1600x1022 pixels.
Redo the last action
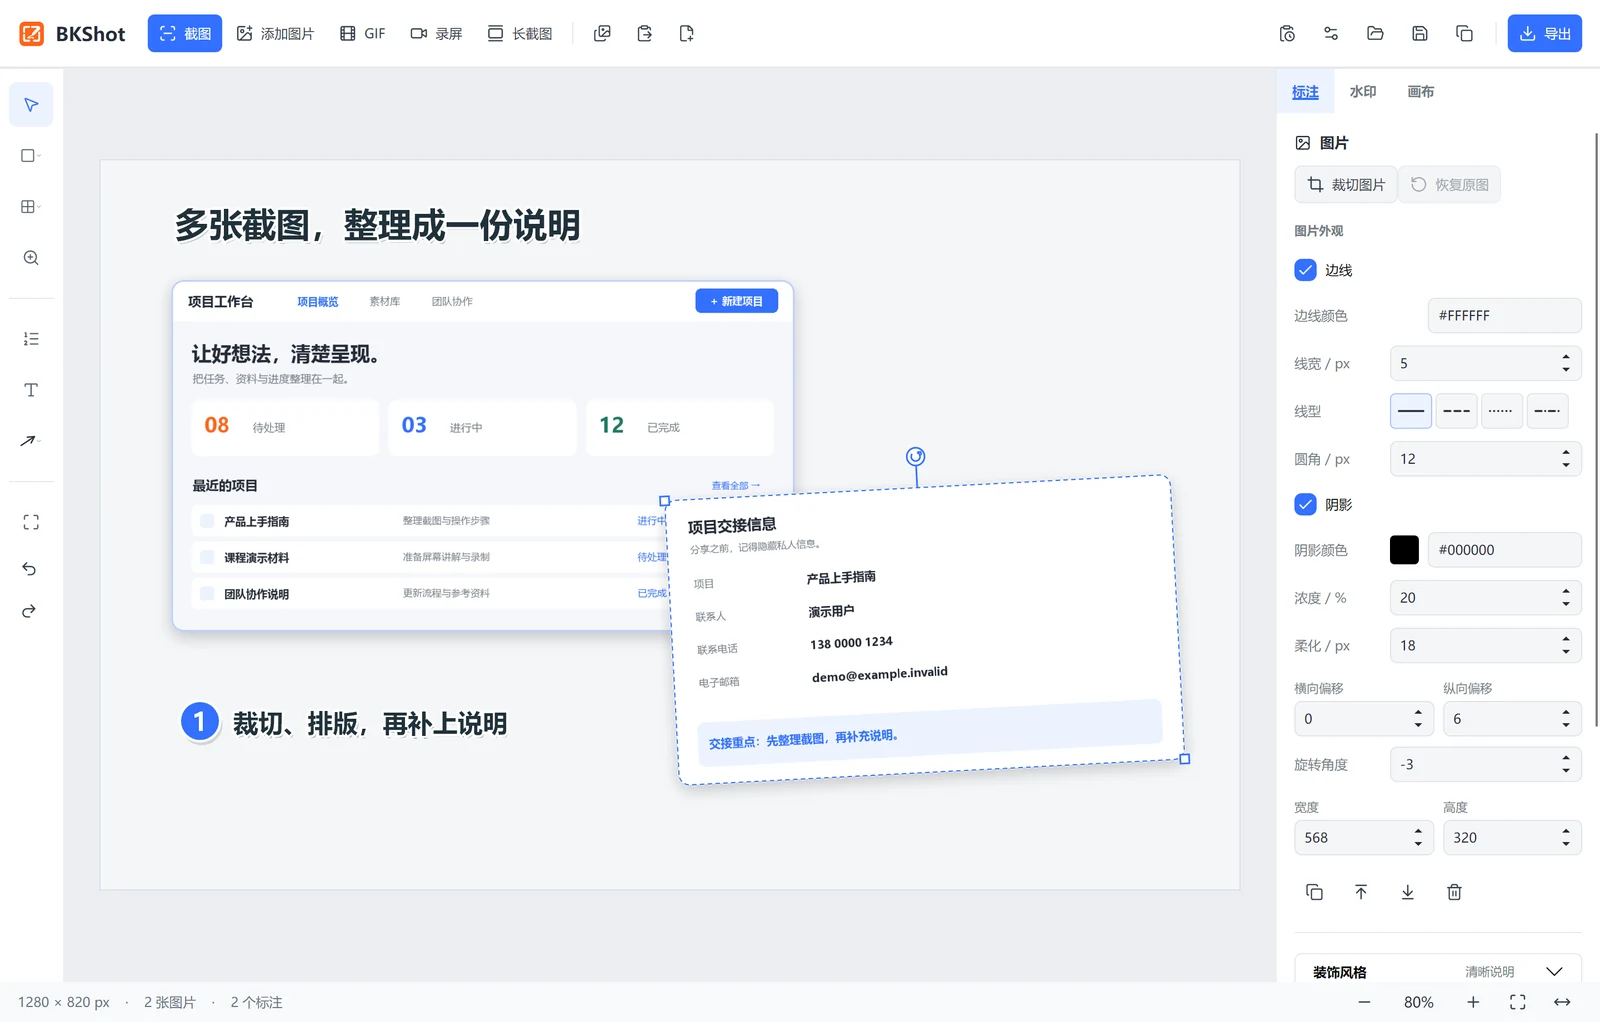pyautogui.click(x=29, y=611)
